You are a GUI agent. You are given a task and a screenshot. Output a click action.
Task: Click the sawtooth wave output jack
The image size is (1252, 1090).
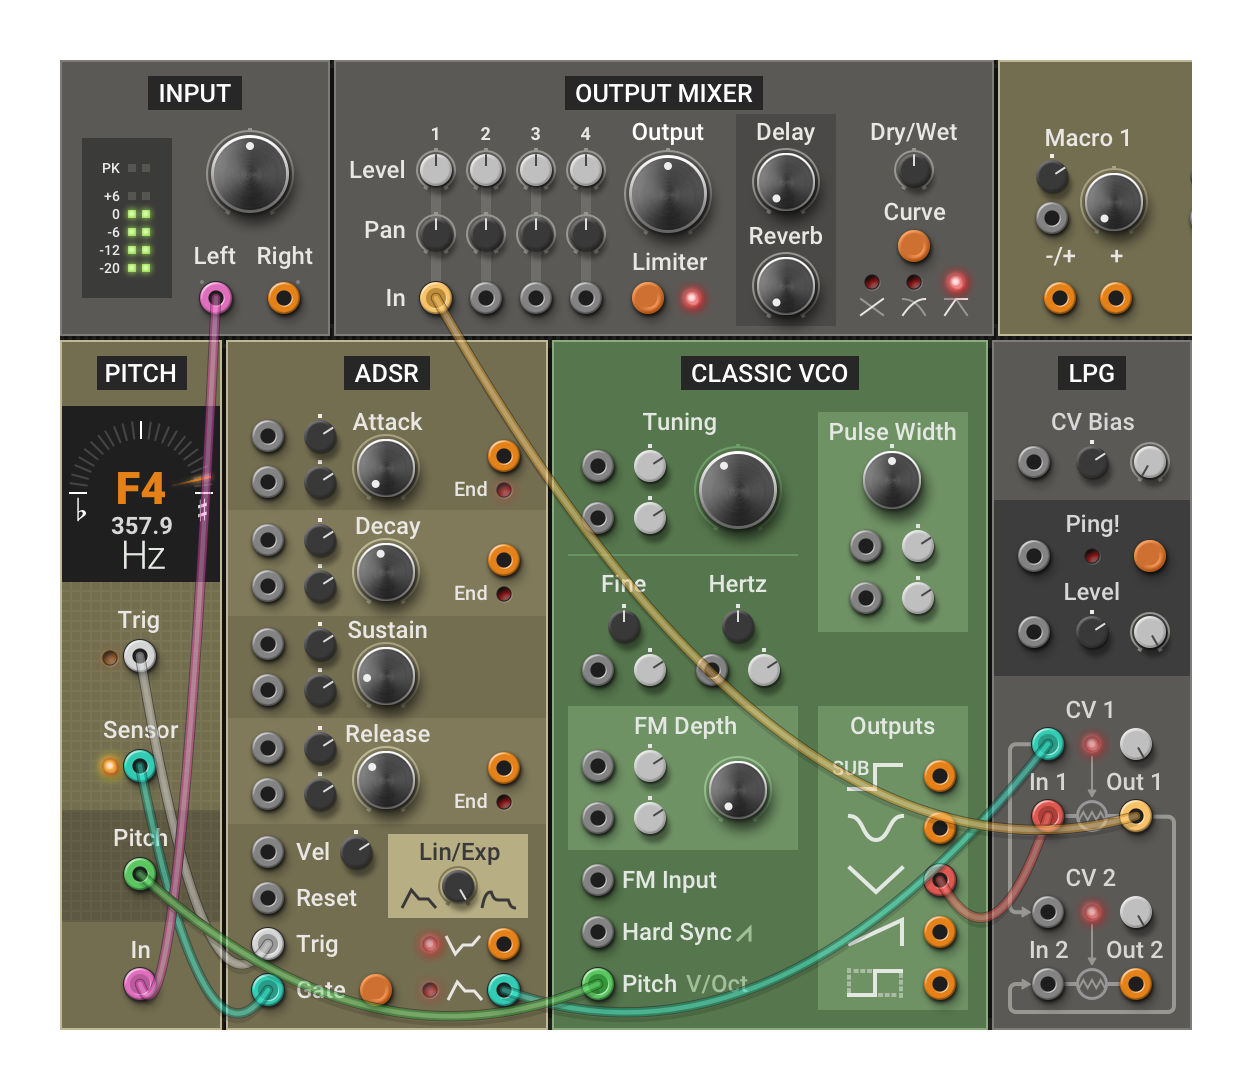(x=939, y=932)
